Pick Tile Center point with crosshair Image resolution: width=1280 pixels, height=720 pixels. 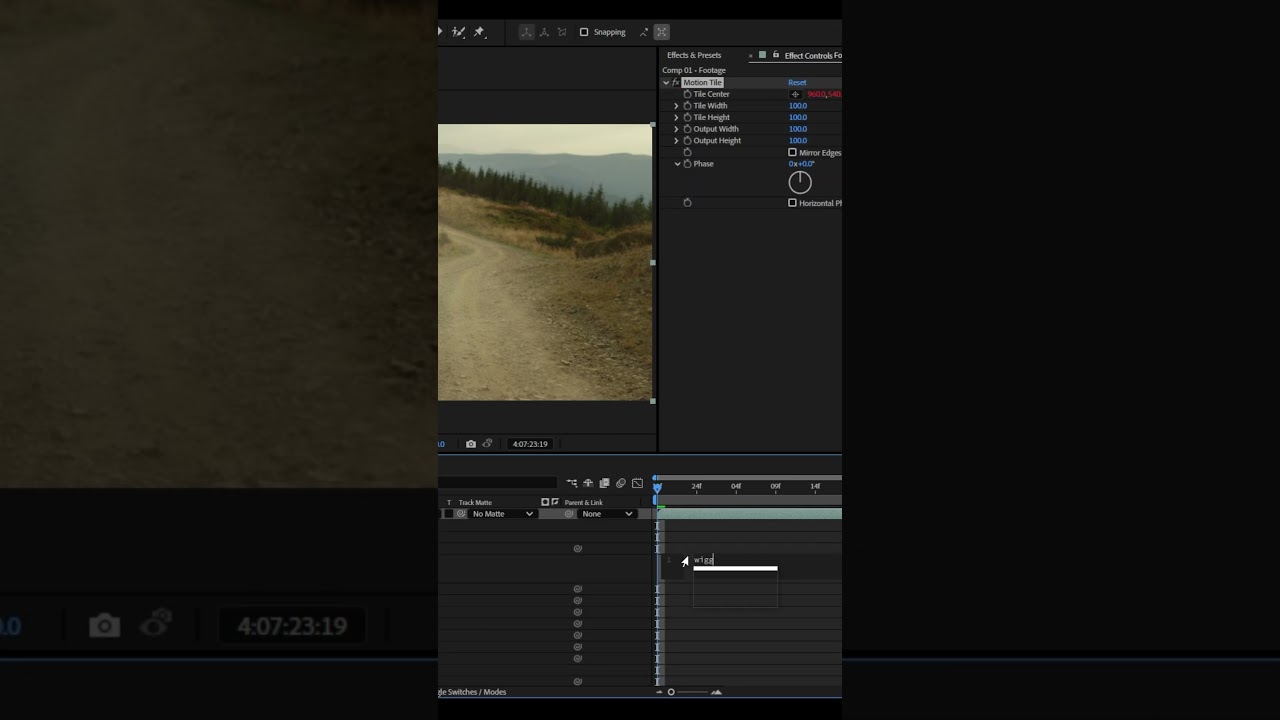[x=795, y=94]
